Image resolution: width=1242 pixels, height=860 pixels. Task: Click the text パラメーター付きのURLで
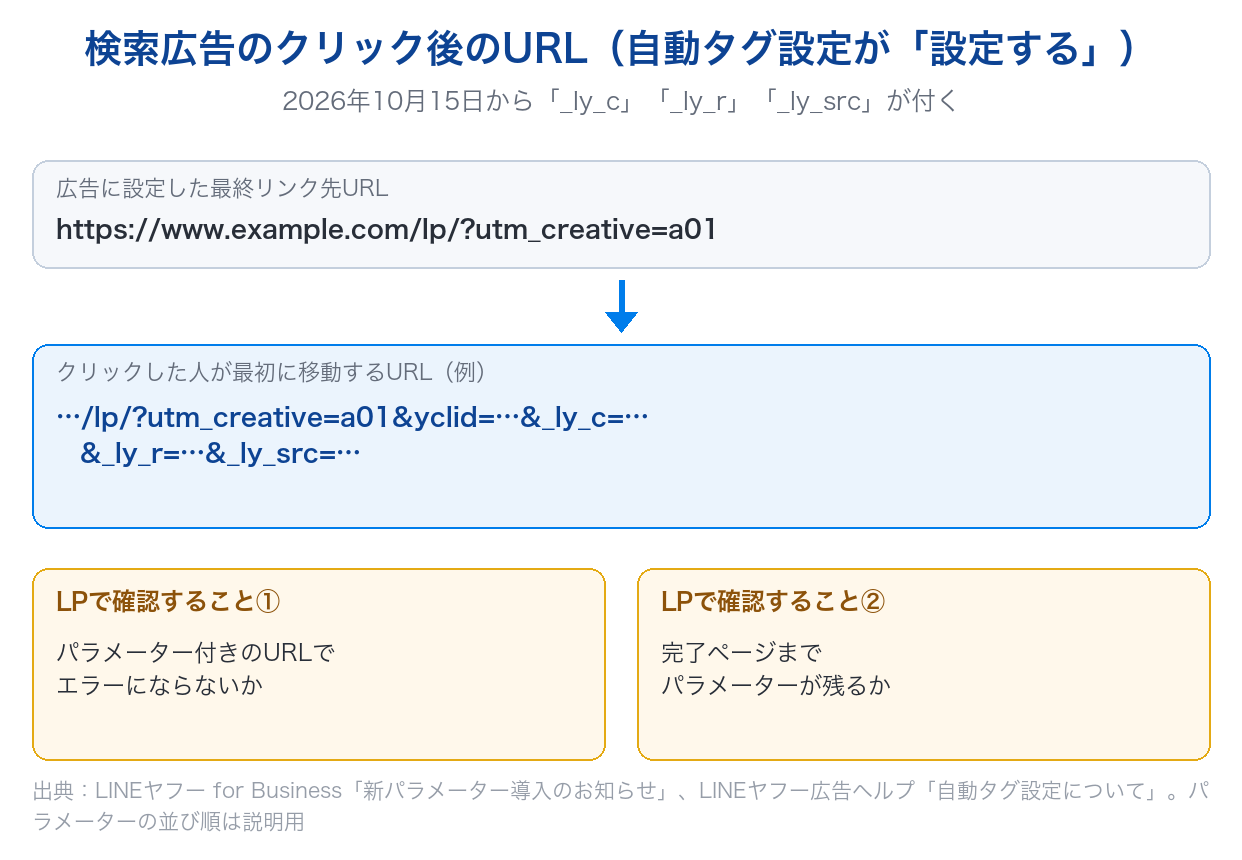[x=196, y=654]
